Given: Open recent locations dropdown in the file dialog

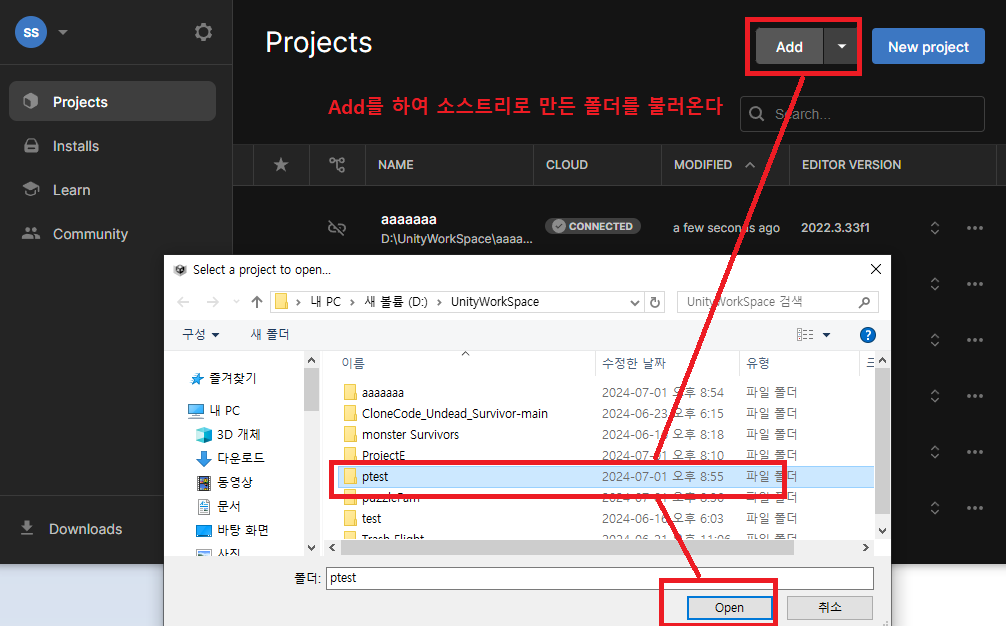Looking at the screenshot, I should (236, 301).
